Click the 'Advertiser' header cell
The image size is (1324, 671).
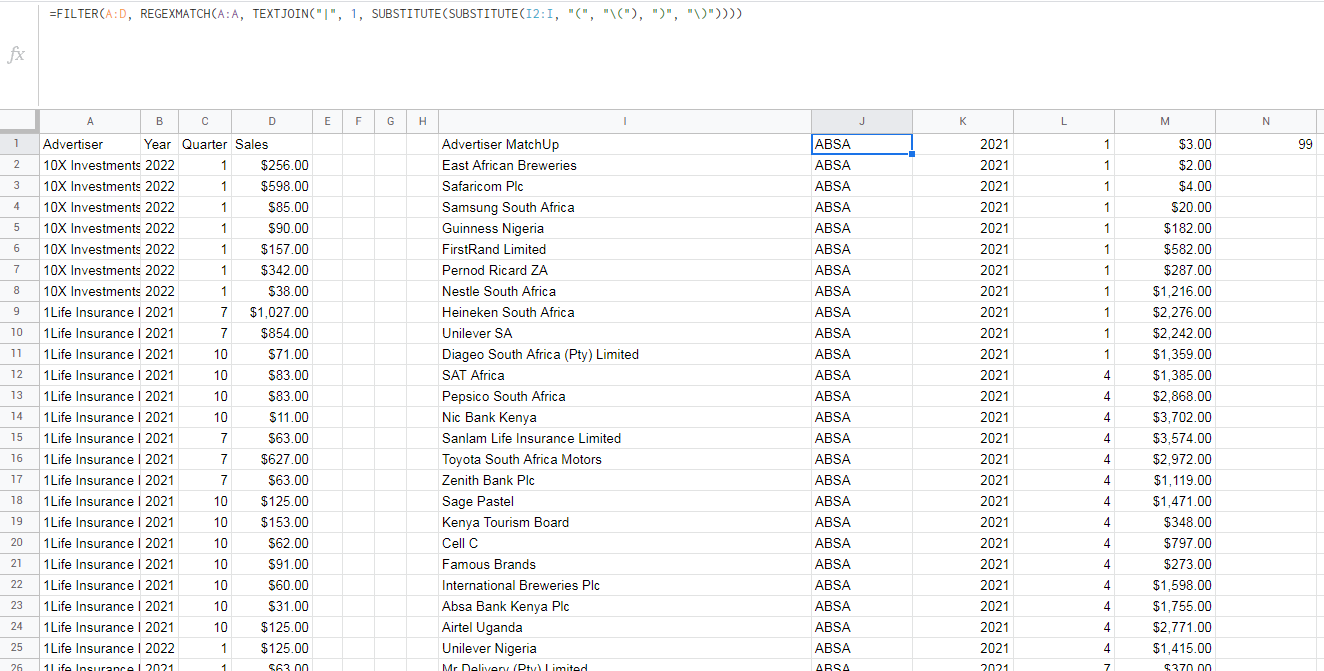click(90, 144)
